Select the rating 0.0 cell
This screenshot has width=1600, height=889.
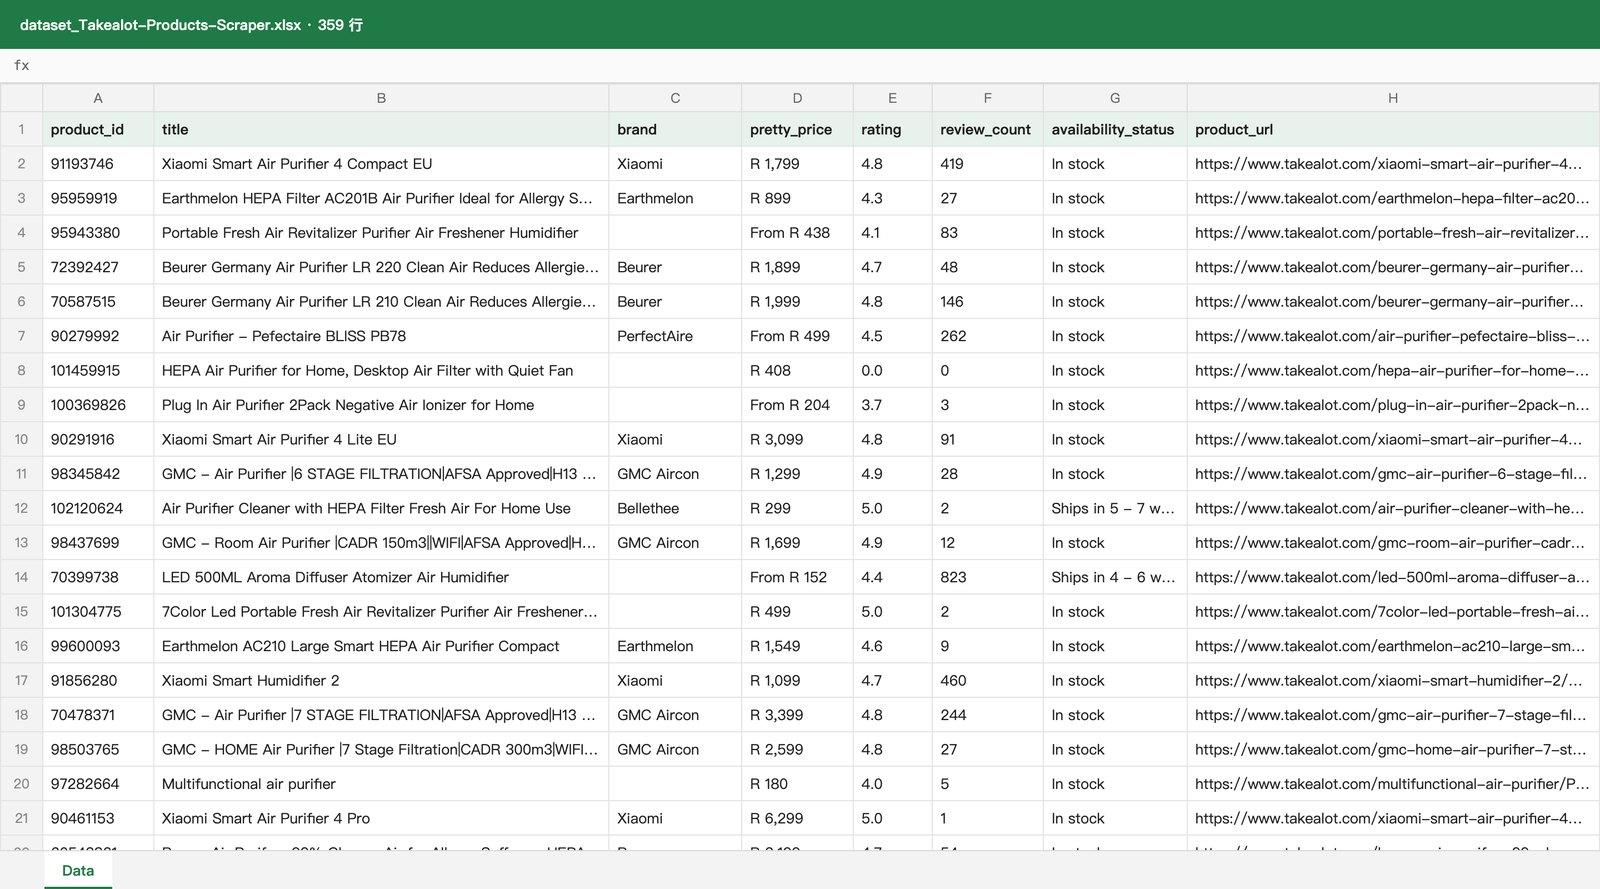tap(892, 370)
